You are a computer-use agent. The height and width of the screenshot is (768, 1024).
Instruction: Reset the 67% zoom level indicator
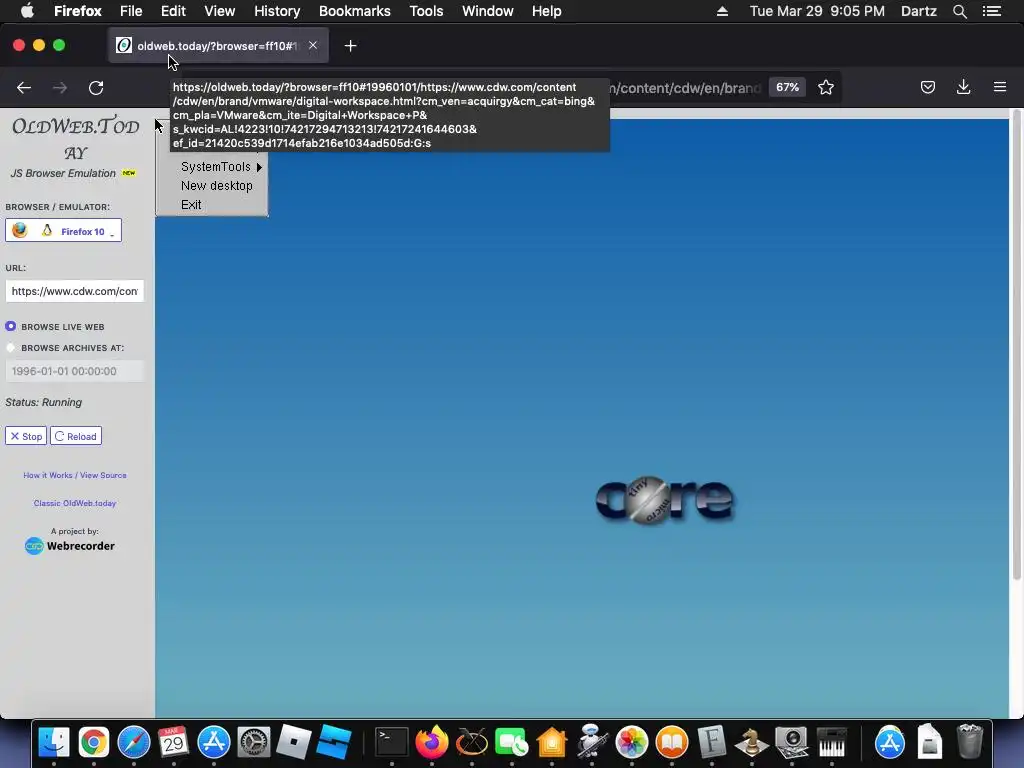pyautogui.click(x=787, y=88)
